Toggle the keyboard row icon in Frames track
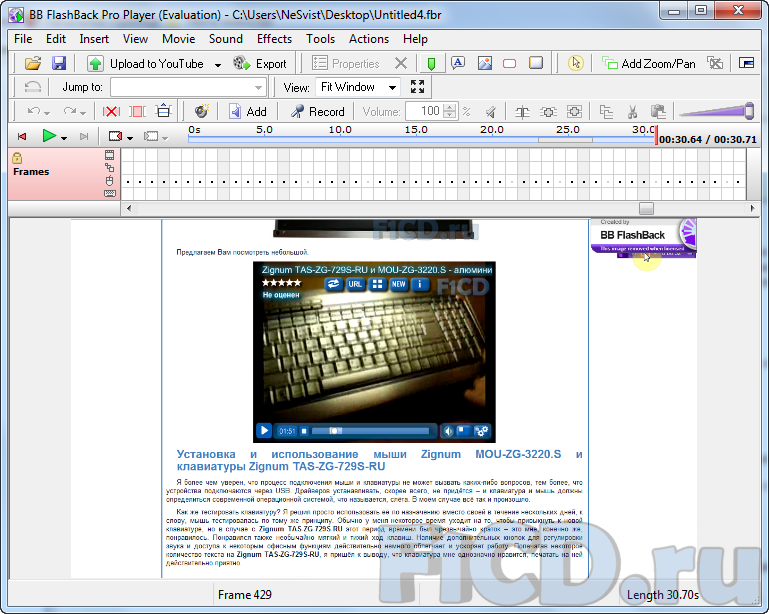Image resolution: width=769 pixels, height=614 pixels. click(110, 194)
